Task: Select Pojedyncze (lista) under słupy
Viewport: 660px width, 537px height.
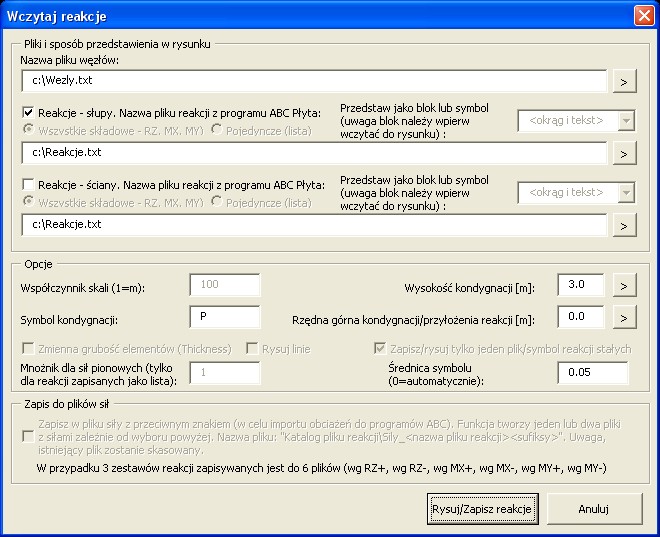Action: coord(216,129)
